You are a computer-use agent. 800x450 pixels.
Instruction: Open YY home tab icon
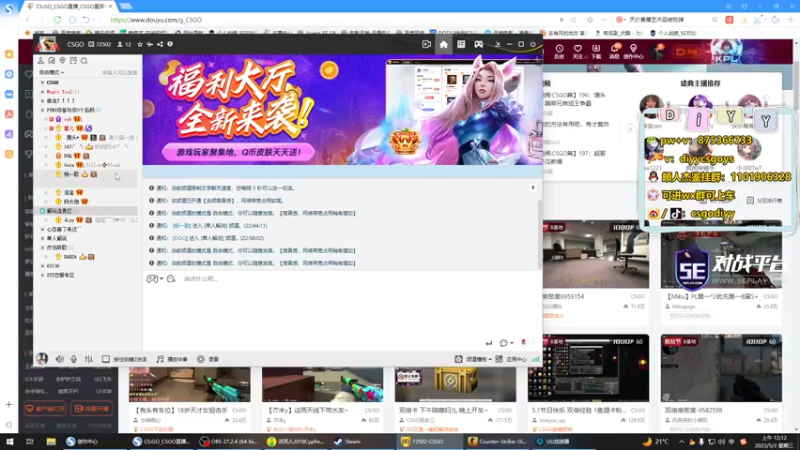[443, 44]
